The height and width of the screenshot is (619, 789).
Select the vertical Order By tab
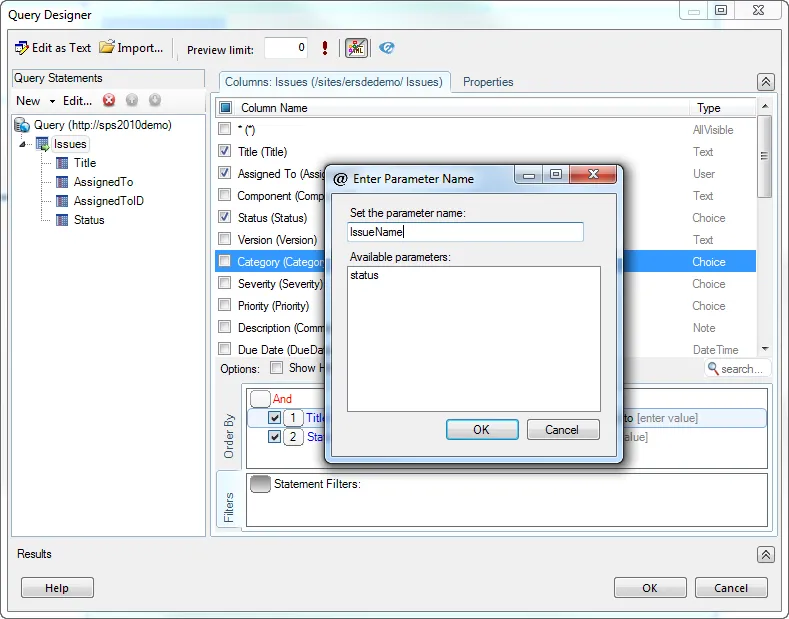[229, 437]
